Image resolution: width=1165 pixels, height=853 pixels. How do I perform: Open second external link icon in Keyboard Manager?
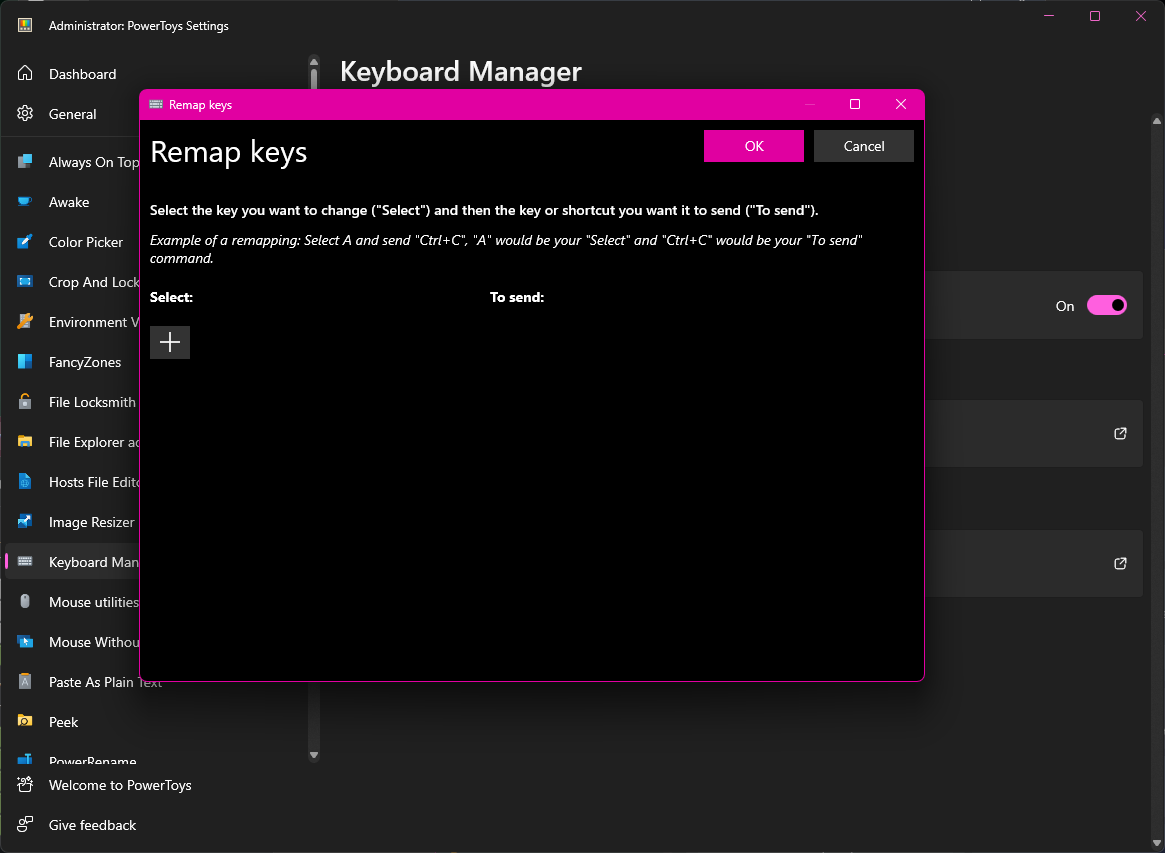pos(1120,563)
